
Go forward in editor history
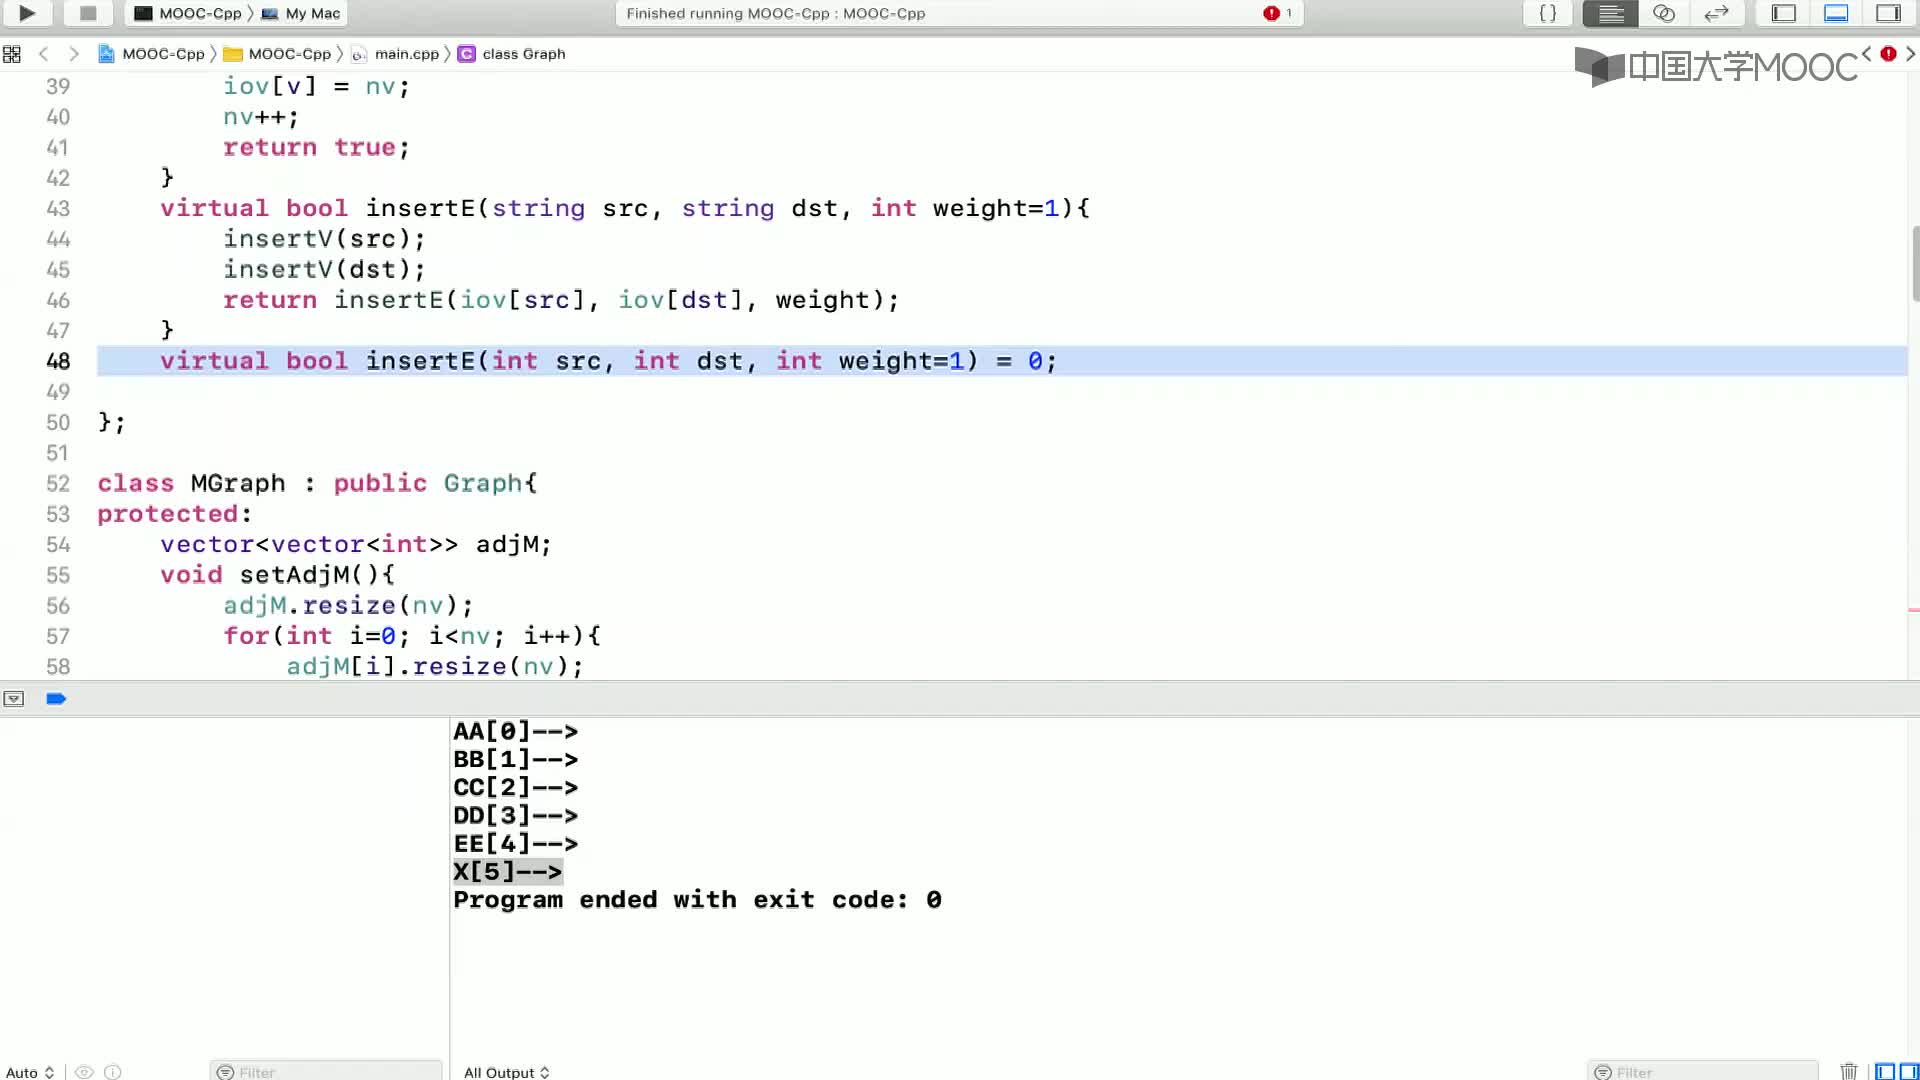73,54
